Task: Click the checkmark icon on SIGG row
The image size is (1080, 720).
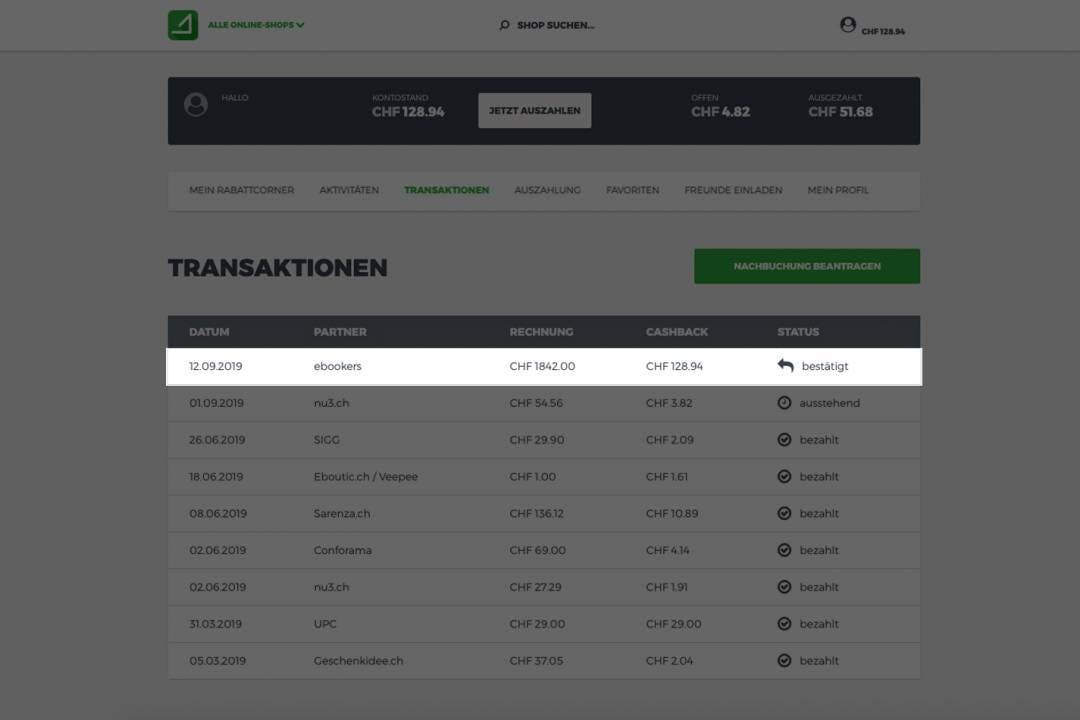Action: tap(784, 440)
